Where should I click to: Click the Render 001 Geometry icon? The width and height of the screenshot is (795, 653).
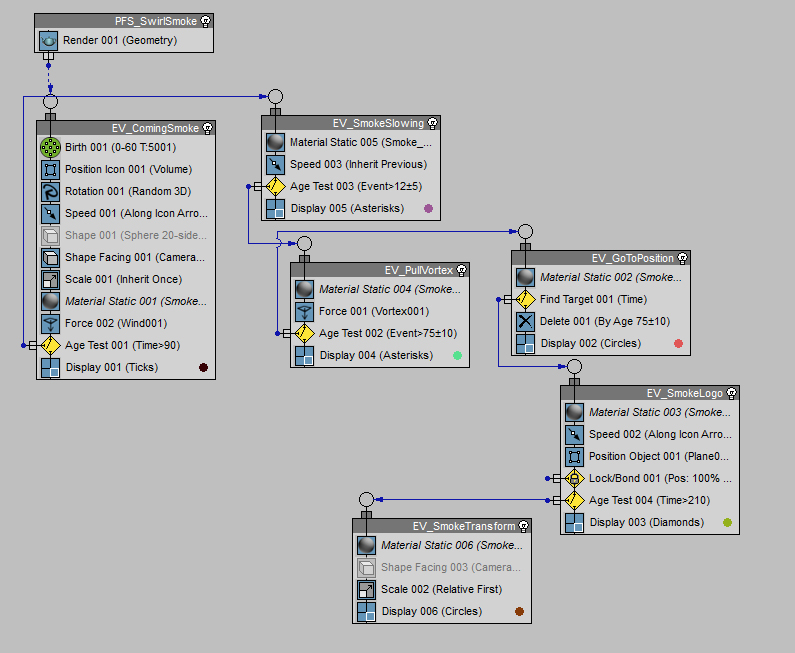[49, 40]
